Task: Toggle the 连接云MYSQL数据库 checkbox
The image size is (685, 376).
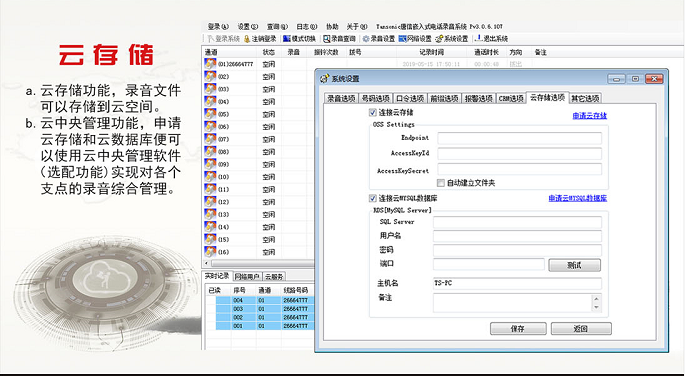Action: (x=373, y=198)
